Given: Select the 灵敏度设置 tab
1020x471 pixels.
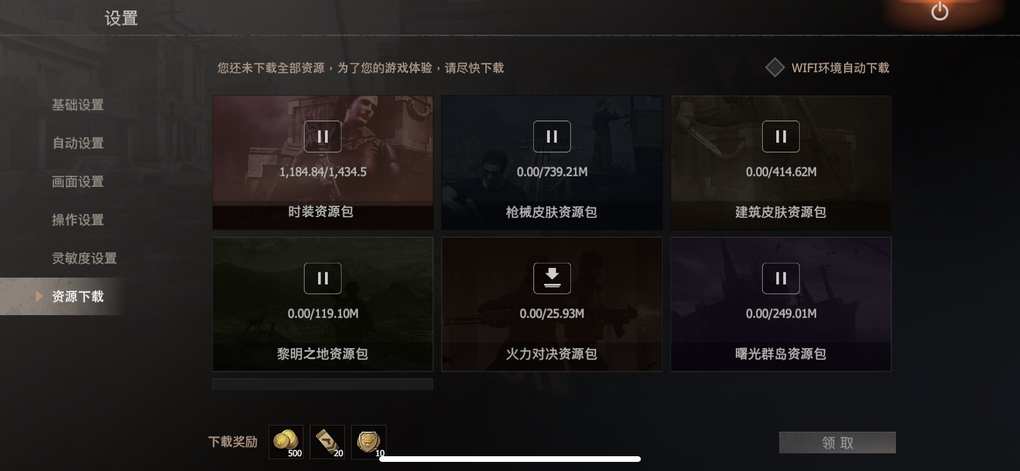Looking at the screenshot, I should pyautogui.click(x=85, y=258).
